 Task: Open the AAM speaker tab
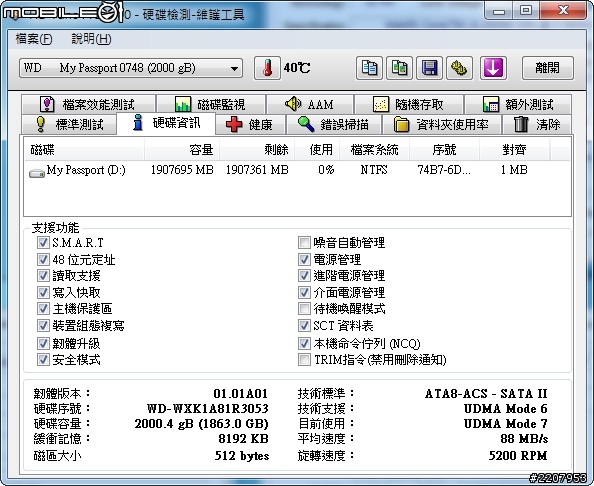[310, 104]
